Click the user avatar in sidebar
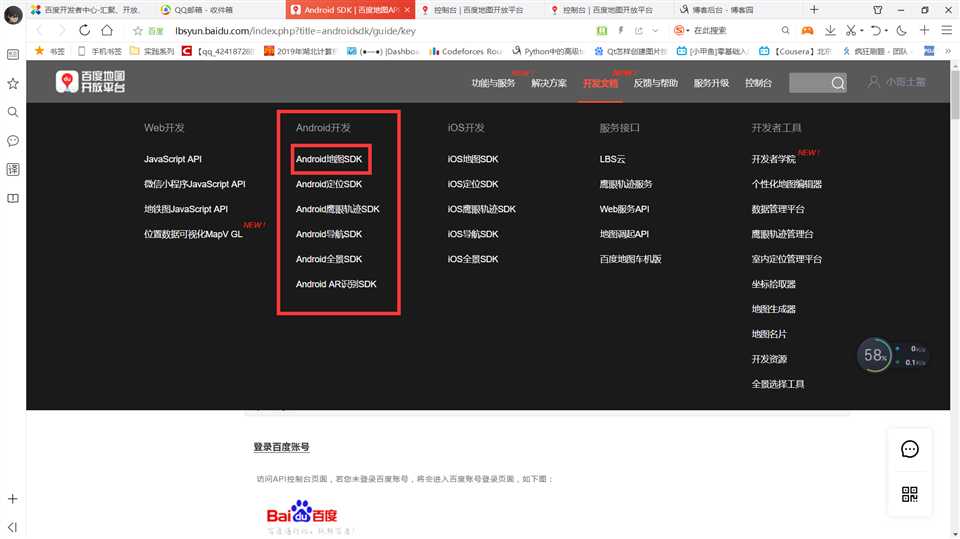The width and height of the screenshot is (960, 539). click(13, 14)
